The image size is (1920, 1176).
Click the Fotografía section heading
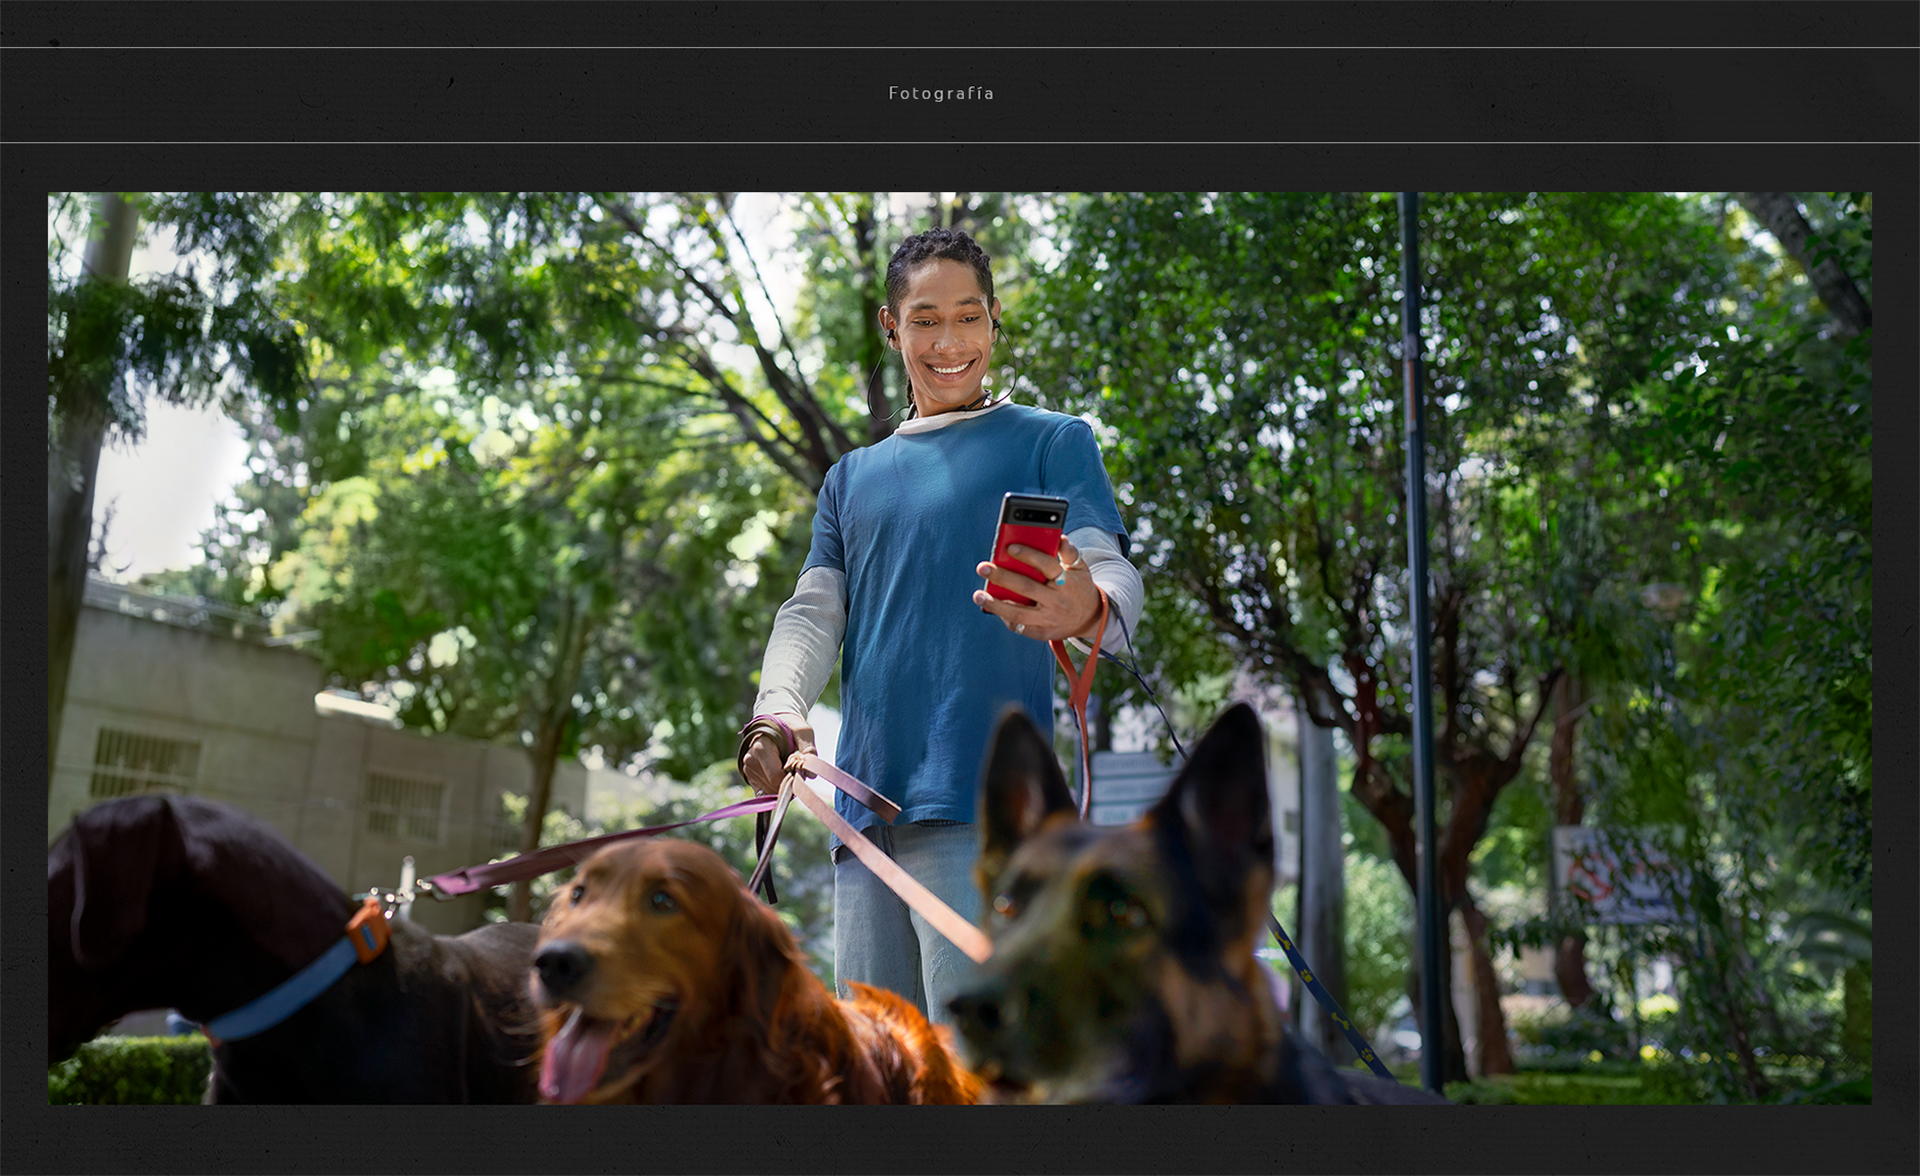tap(941, 93)
